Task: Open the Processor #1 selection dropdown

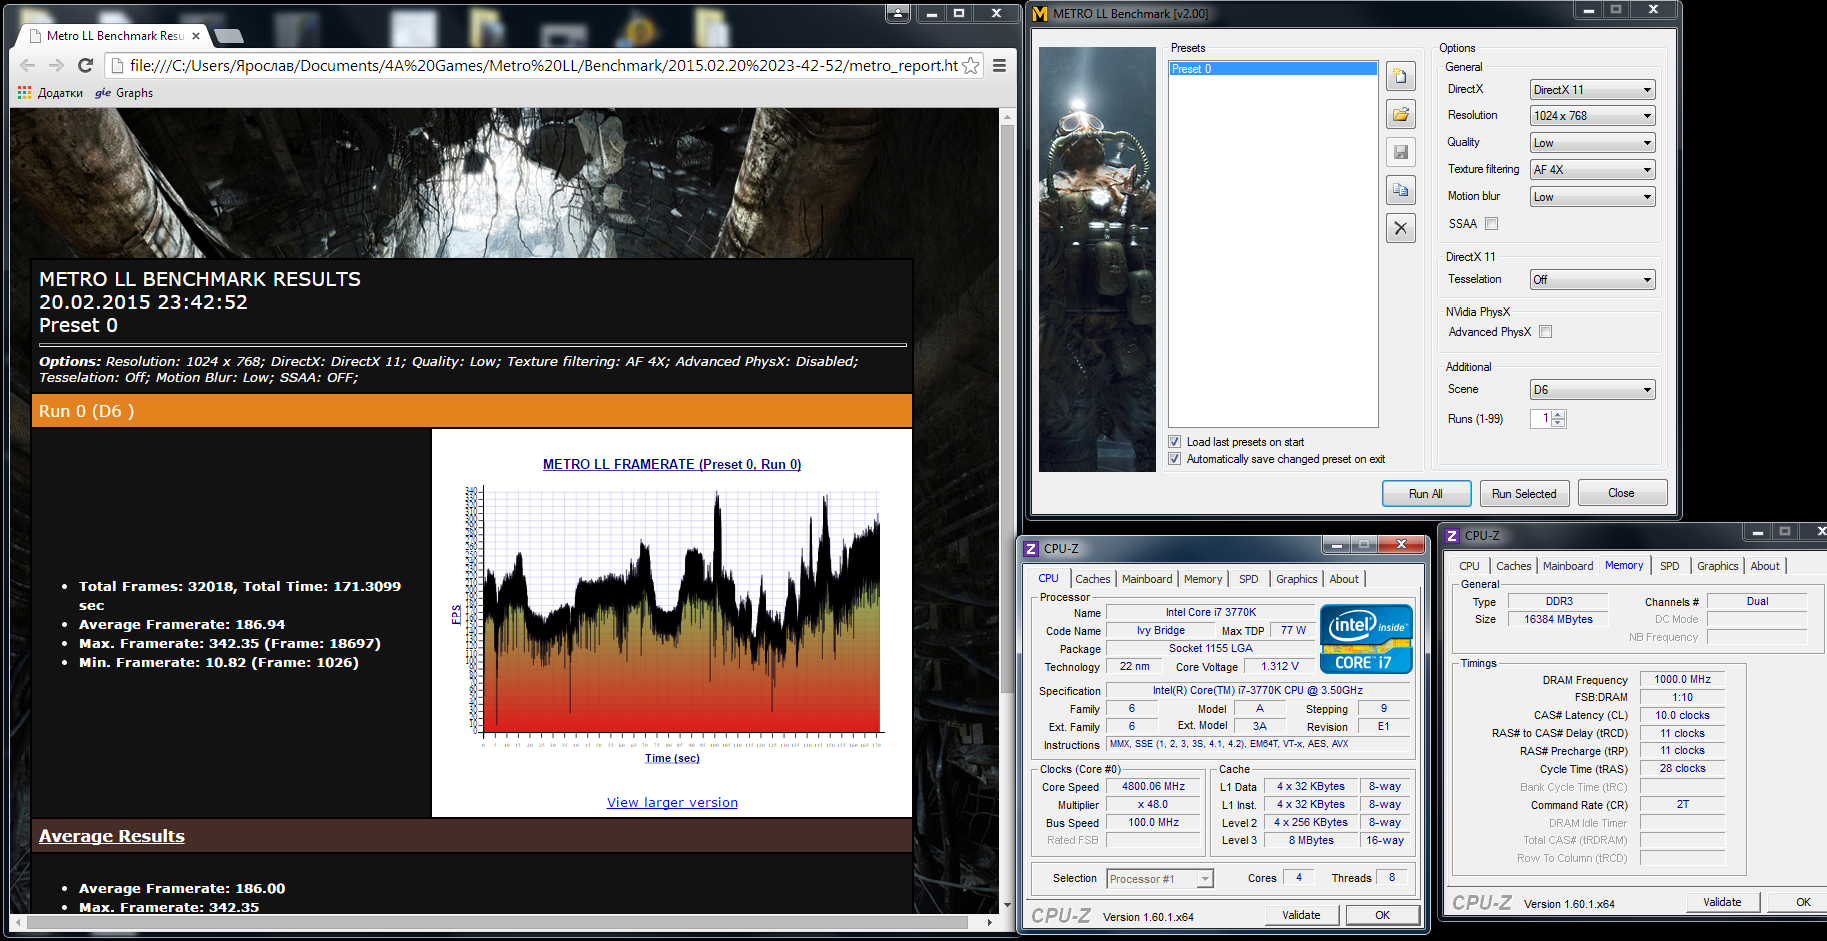Action: [1160, 879]
